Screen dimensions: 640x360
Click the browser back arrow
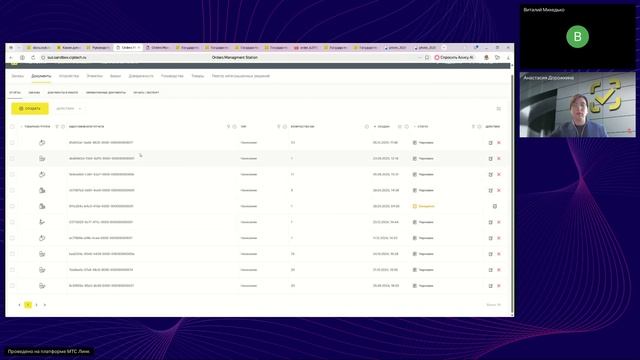[11, 58]
